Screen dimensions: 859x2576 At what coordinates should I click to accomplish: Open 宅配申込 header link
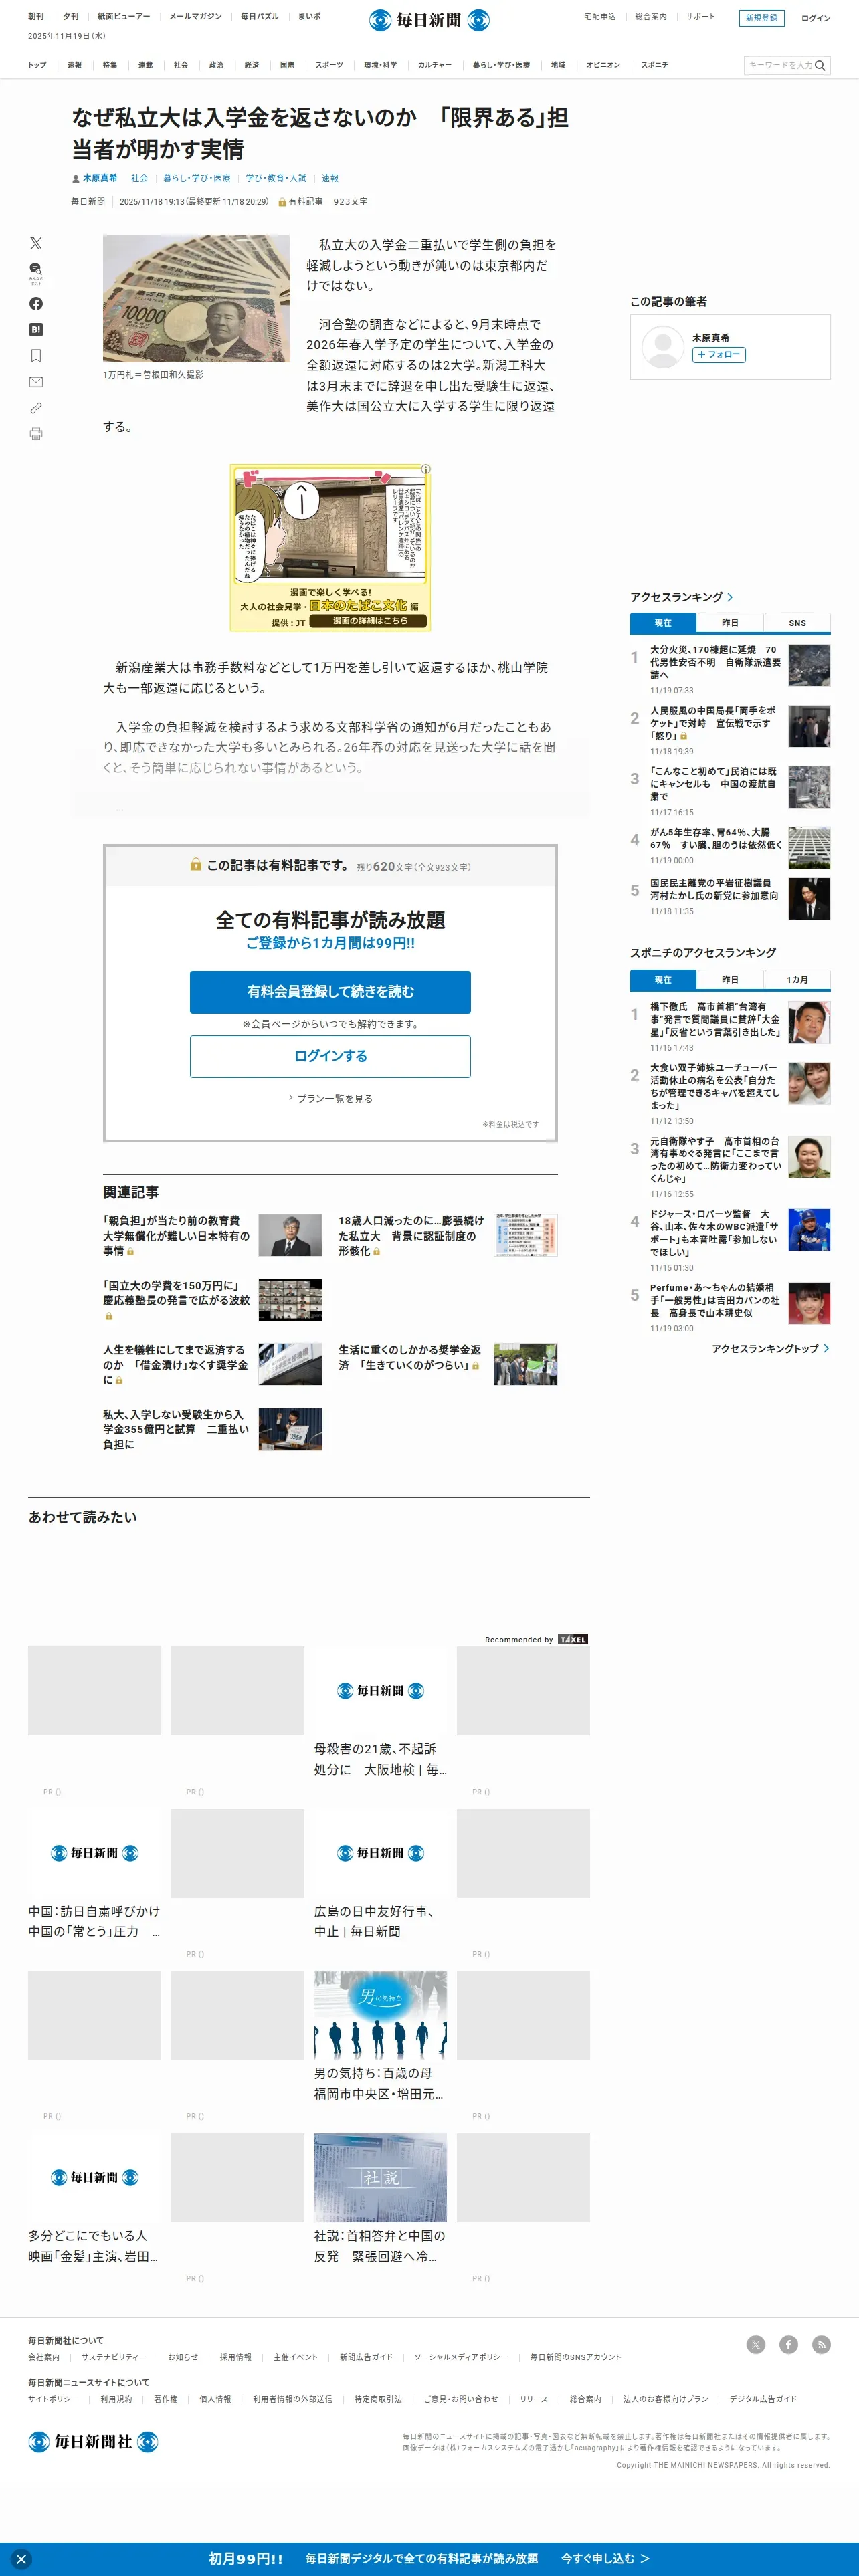(x=599, y=17)
